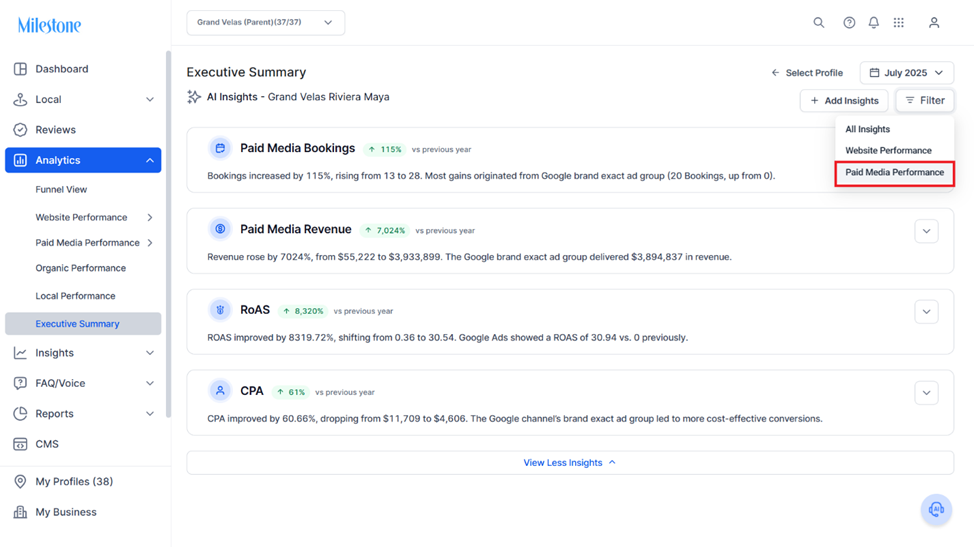Open the user account icon
The width and height of the screenshot is (974, 547).
point(934,22)
